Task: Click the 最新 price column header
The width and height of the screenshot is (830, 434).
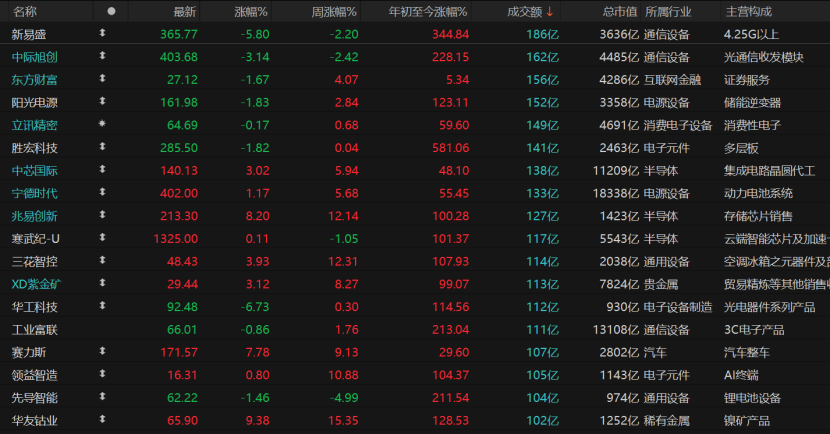Action: (185, 11)
